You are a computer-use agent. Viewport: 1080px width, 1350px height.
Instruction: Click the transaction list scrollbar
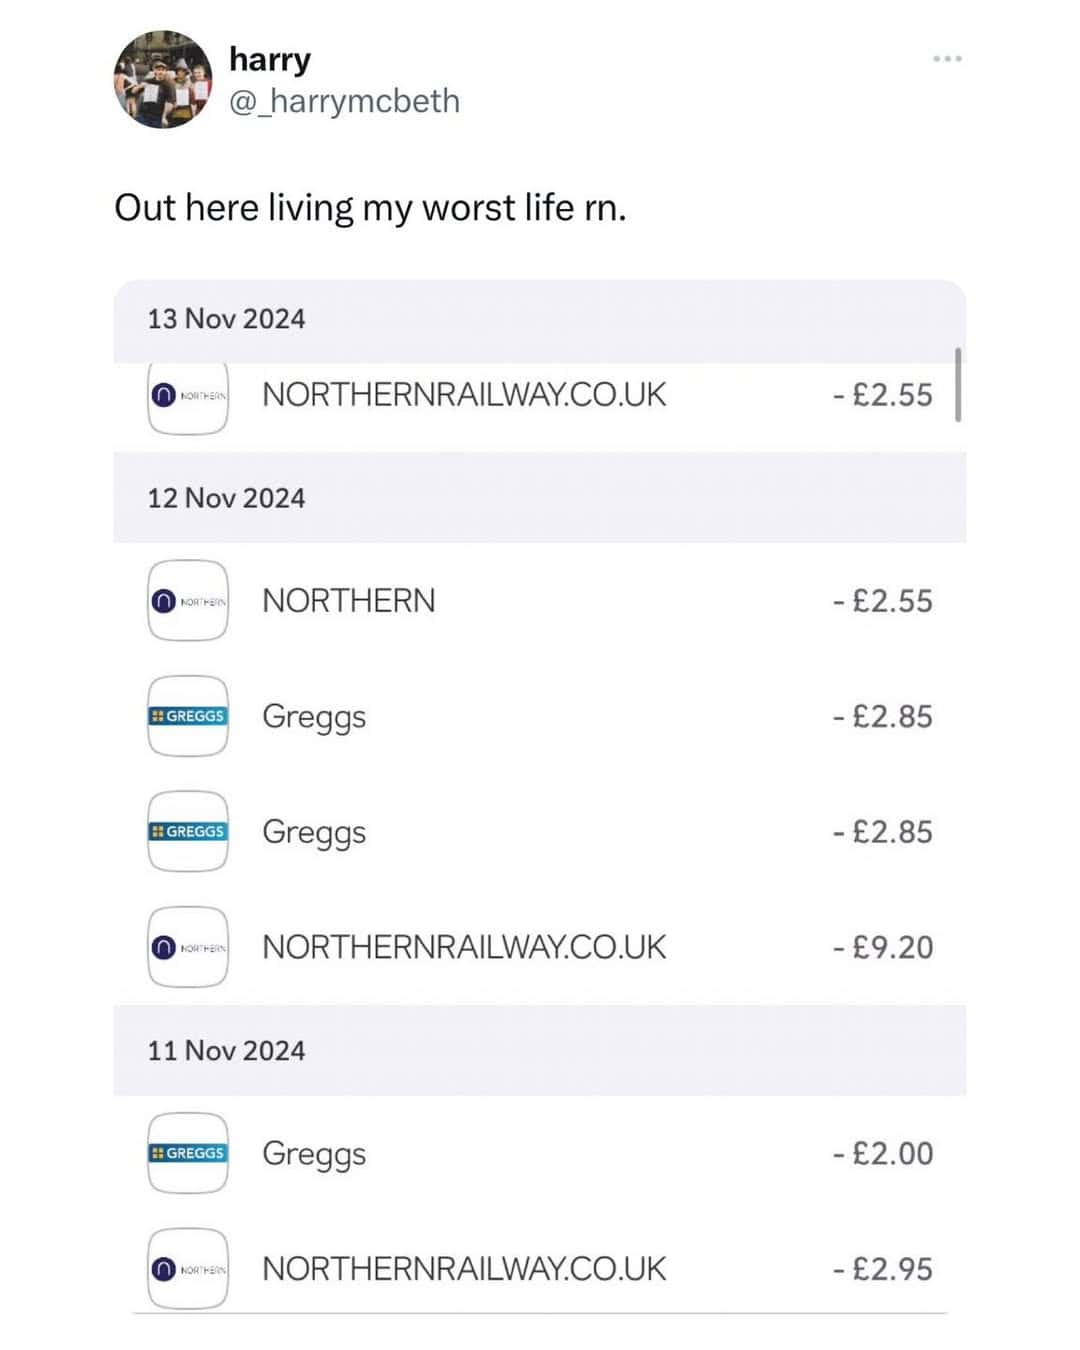pyautogui.click(x=958, y=385)
